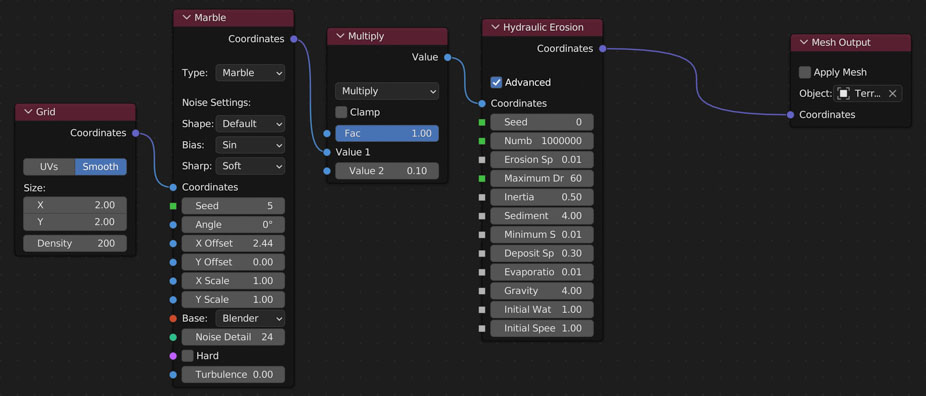Open the Bias dropdown set to Sin
The width and height of the screenshot is (926, 396).
coord(250,145)
